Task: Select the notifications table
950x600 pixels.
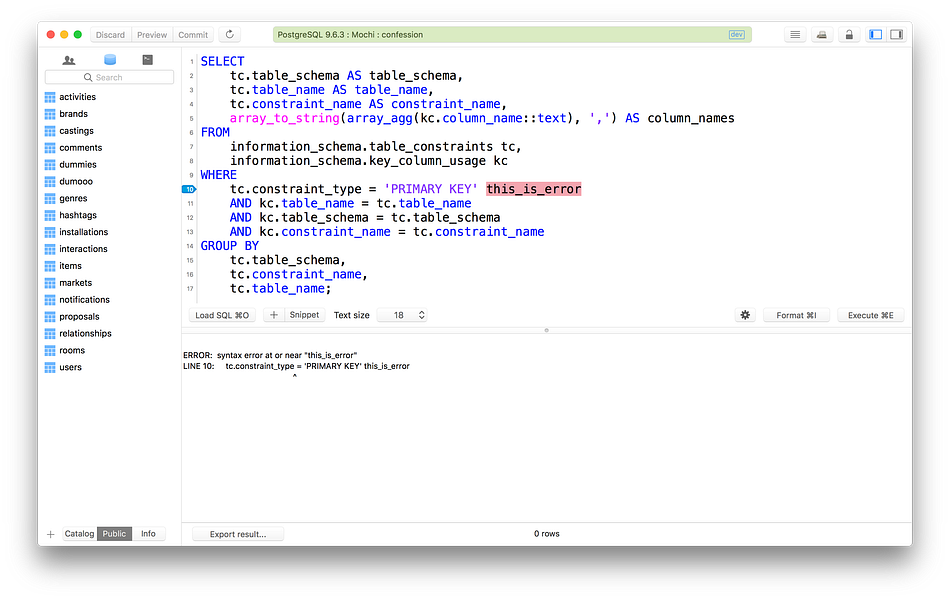Action: pyautogui.click(x=84, y=300)
